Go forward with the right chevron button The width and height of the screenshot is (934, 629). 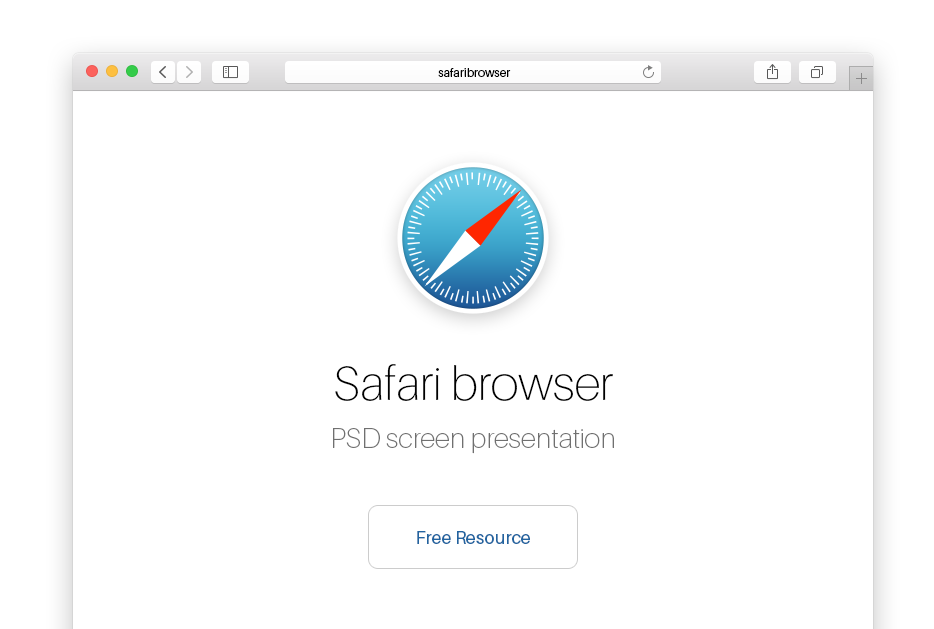tap(189, 72)
